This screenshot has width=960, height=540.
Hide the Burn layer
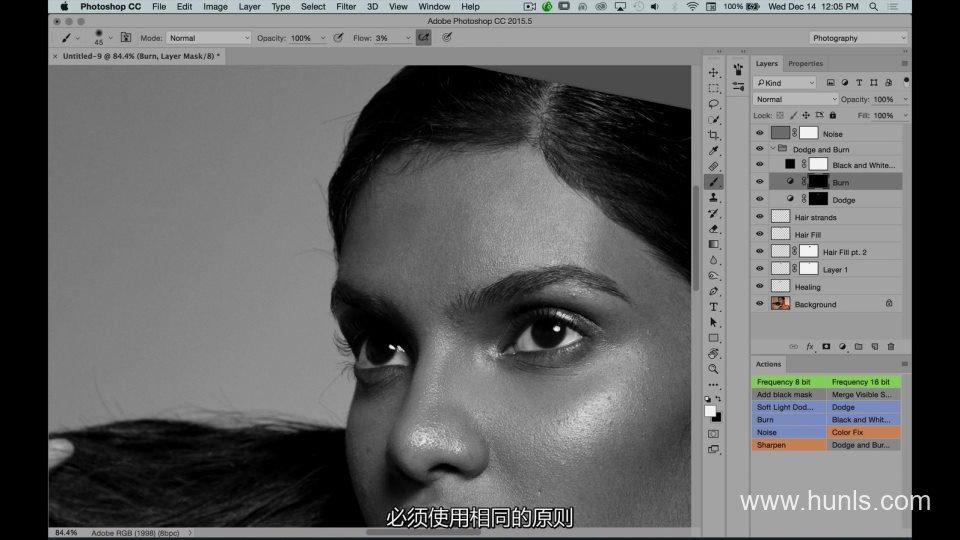coord(760,182)
